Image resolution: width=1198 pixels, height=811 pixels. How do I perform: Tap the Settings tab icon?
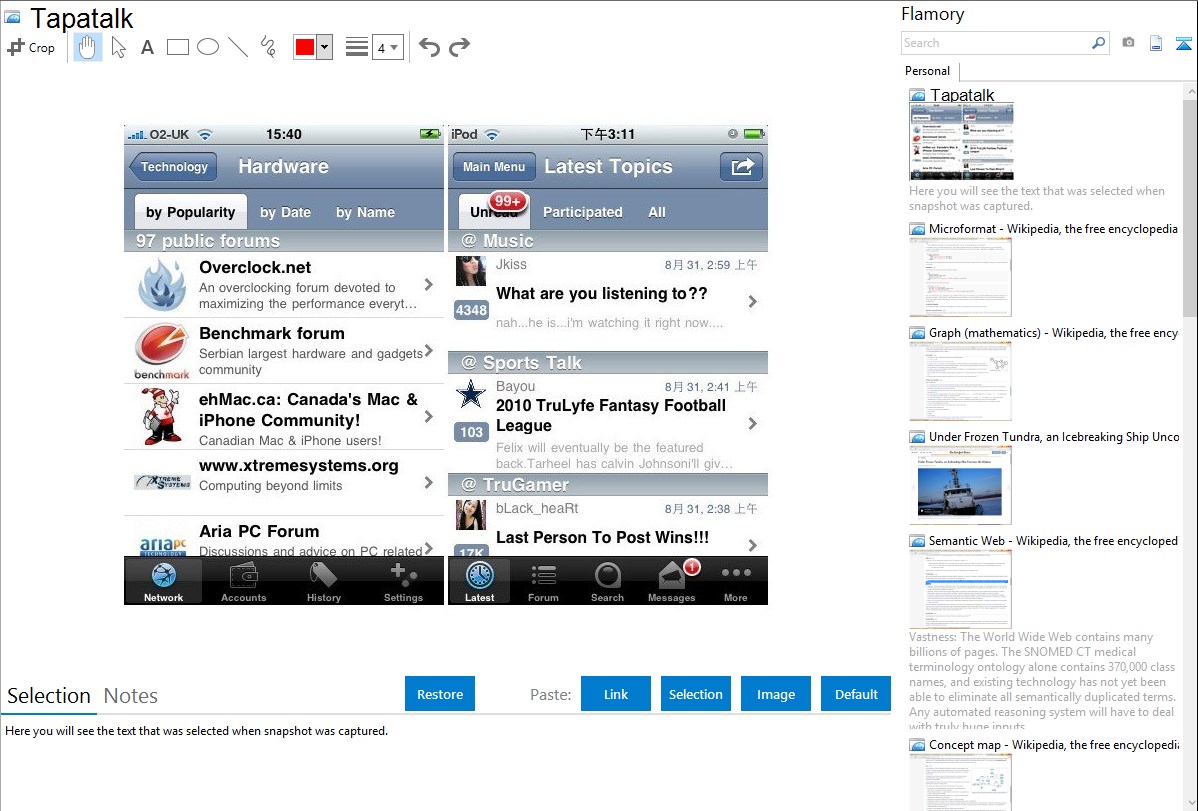[x=403, y=581]
